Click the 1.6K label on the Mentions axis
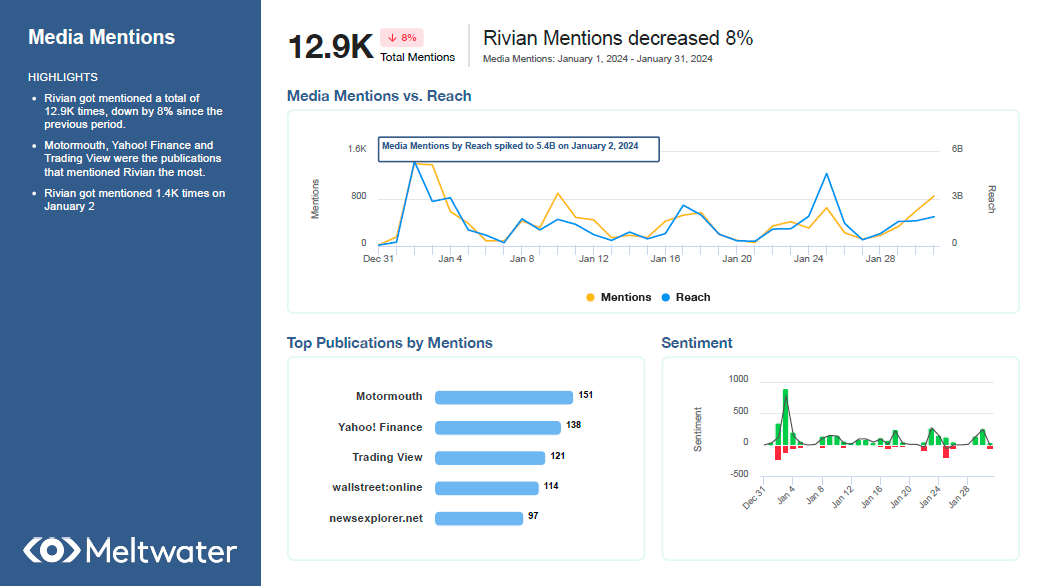 pyautogui.click(x=357, y=149)
